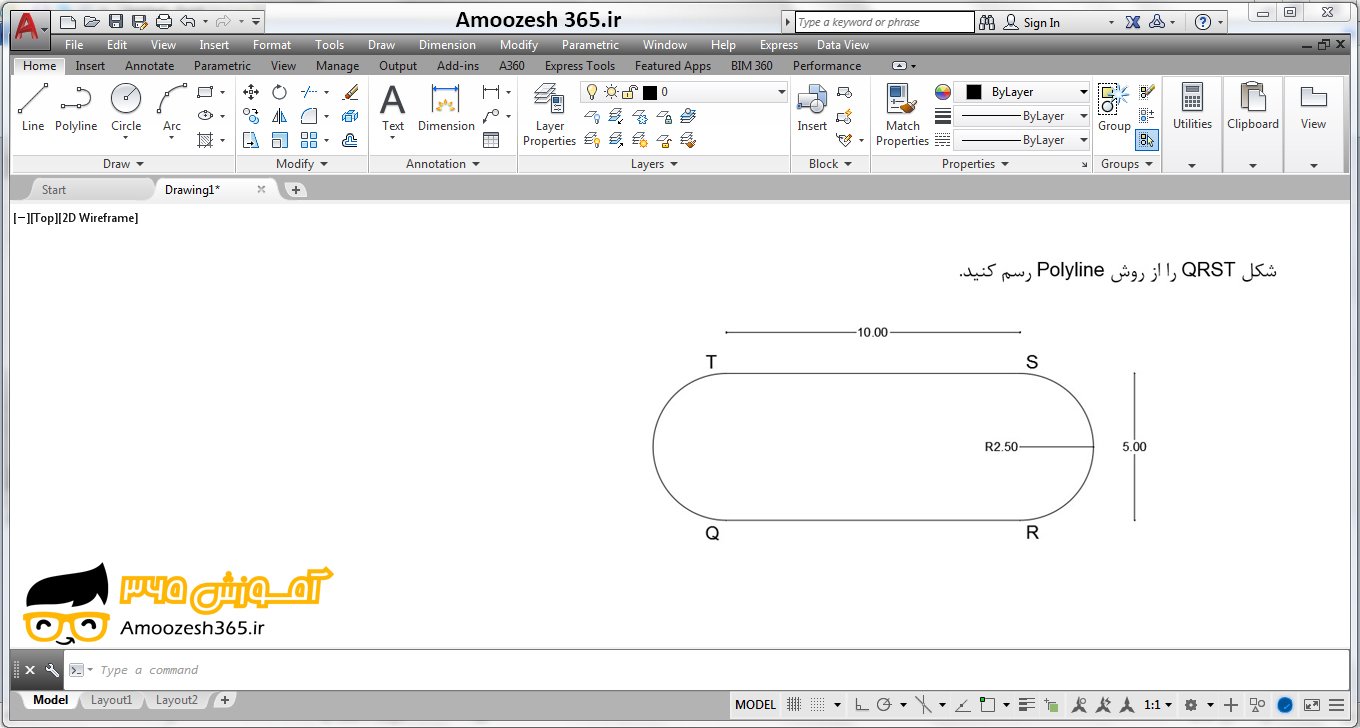Expand the Groups panel
This screenshot has width=1360, height=728.
tap(1127, 164)
